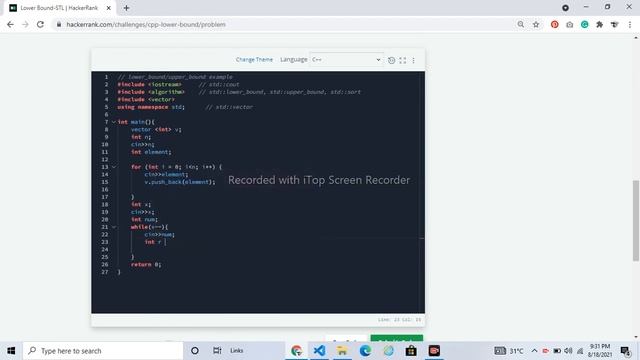Click the Type here to search box
Image resolution: width=640 pixels, height=360 pixels.
pos(103,351)
